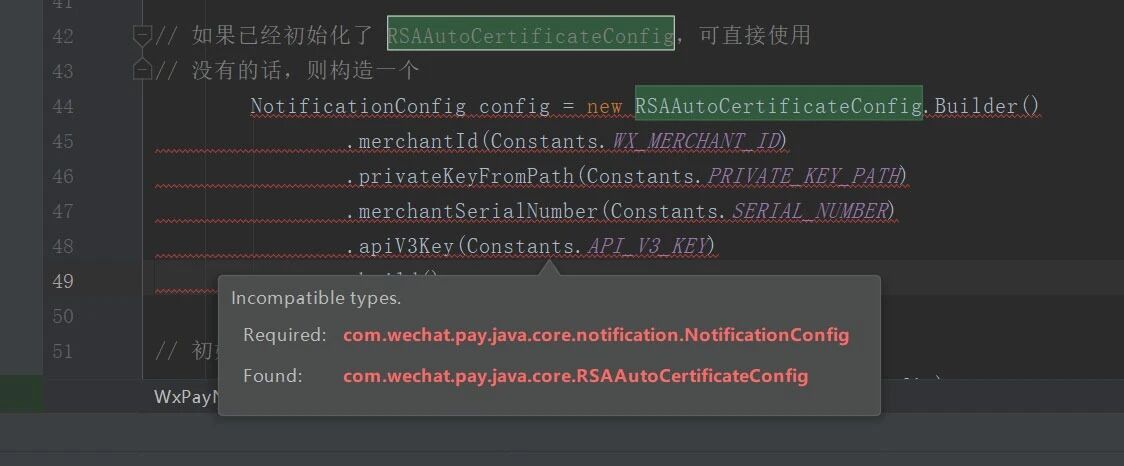Screen dimensions: 1124x466
Task: Click the apiV3Key method call
Action: tap(406, 247)
